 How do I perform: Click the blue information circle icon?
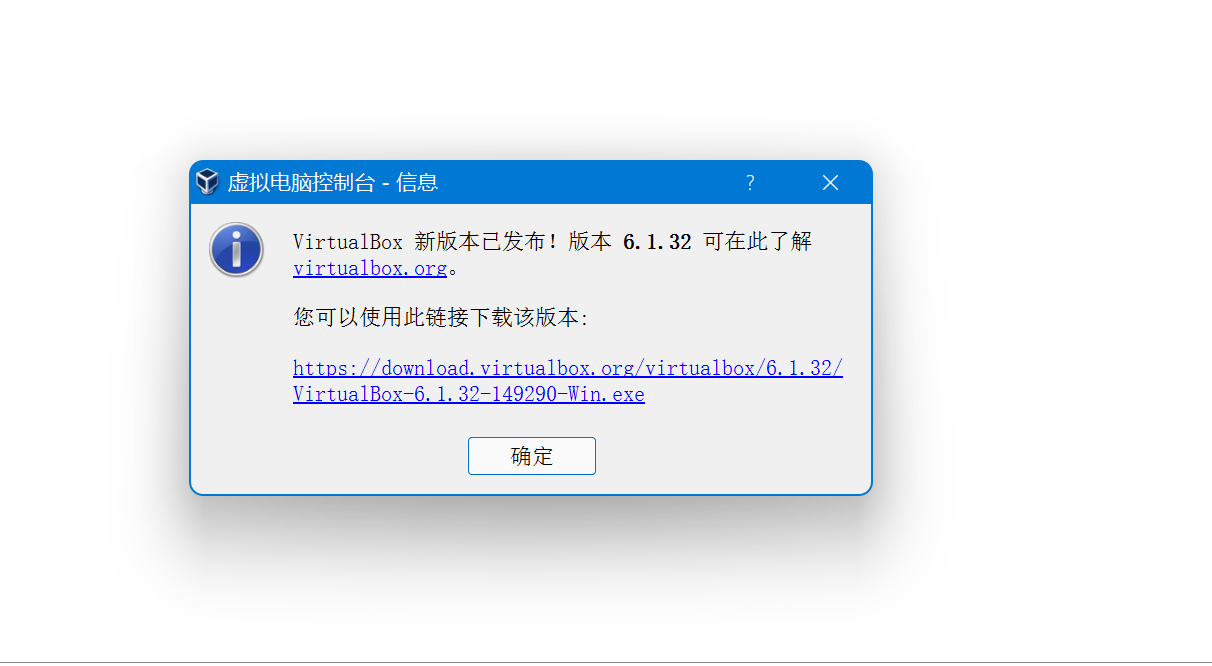click(236, 250)
